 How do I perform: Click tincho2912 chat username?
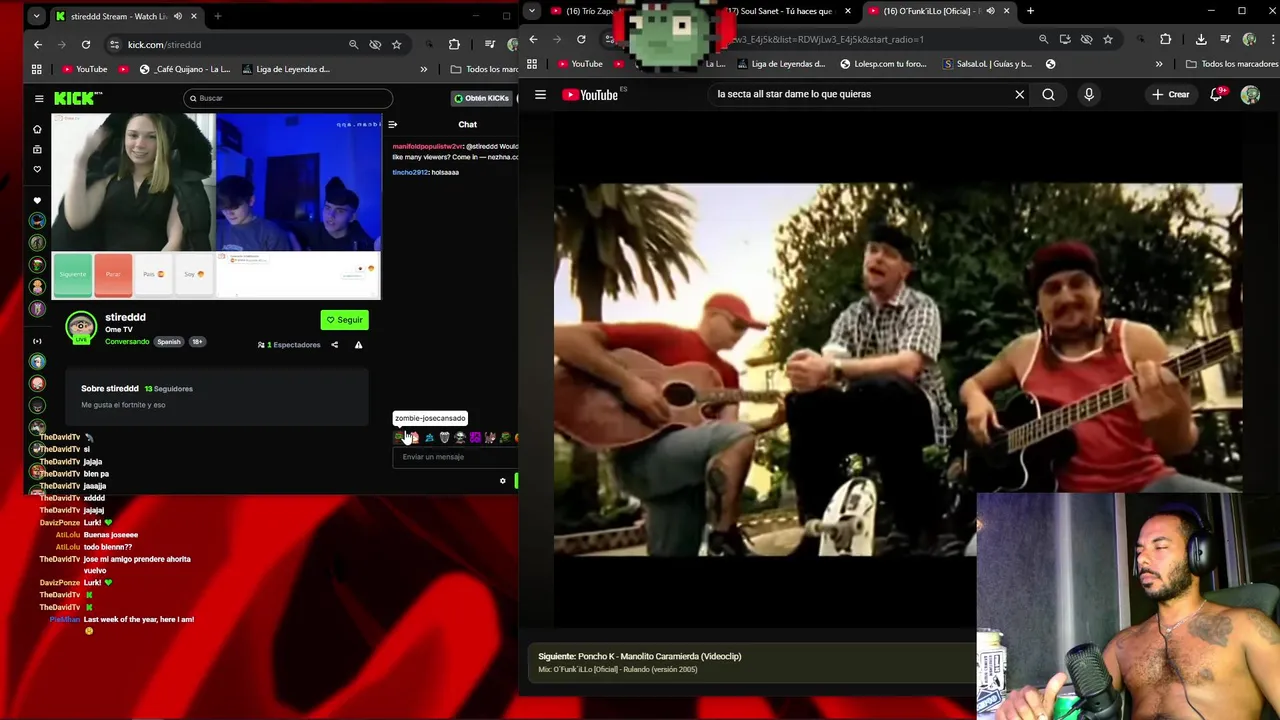(410, 173)
